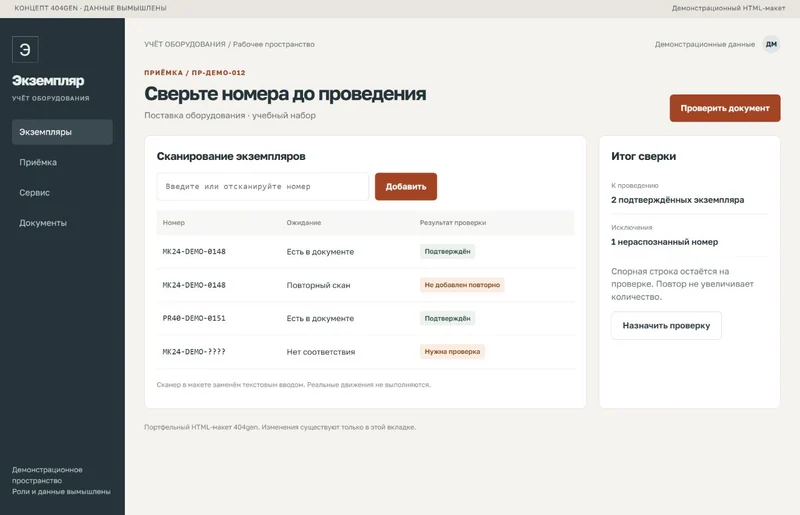Click the Повторный скан cell
This screenshot has width=800, height=515.
tap(318, 285)
